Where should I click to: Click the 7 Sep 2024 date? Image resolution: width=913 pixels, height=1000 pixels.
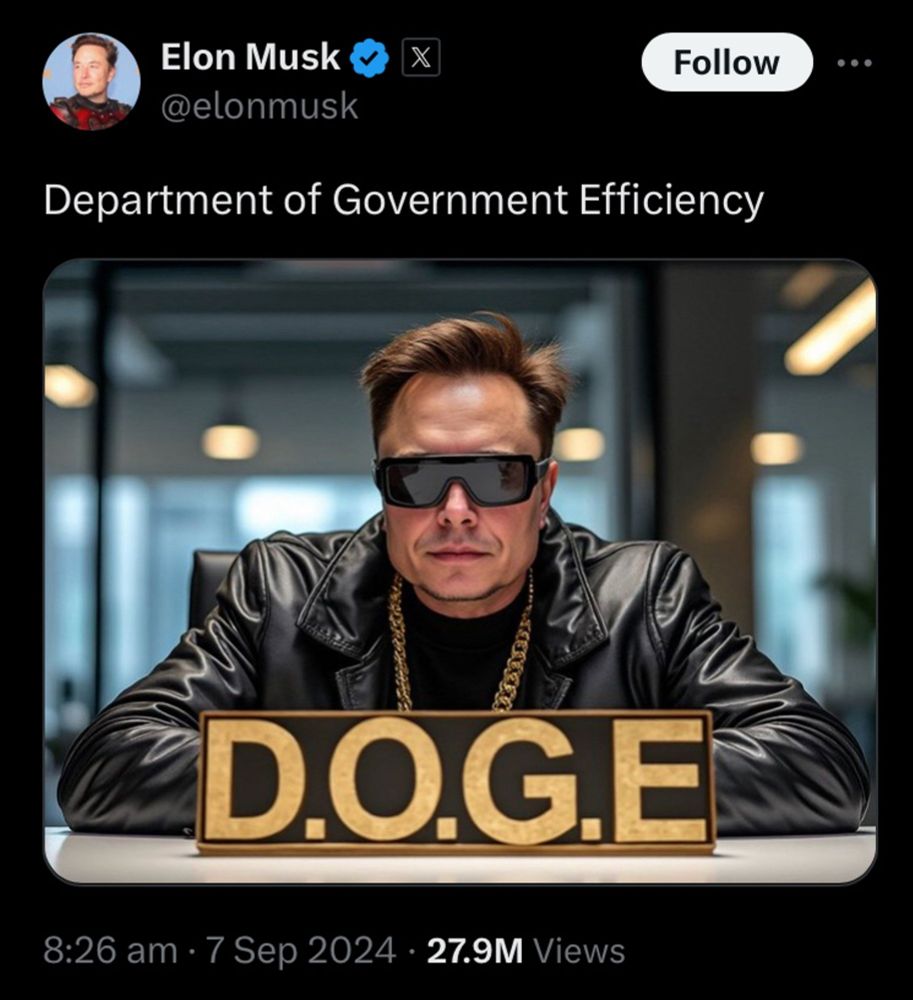click(x=300, y=951)
